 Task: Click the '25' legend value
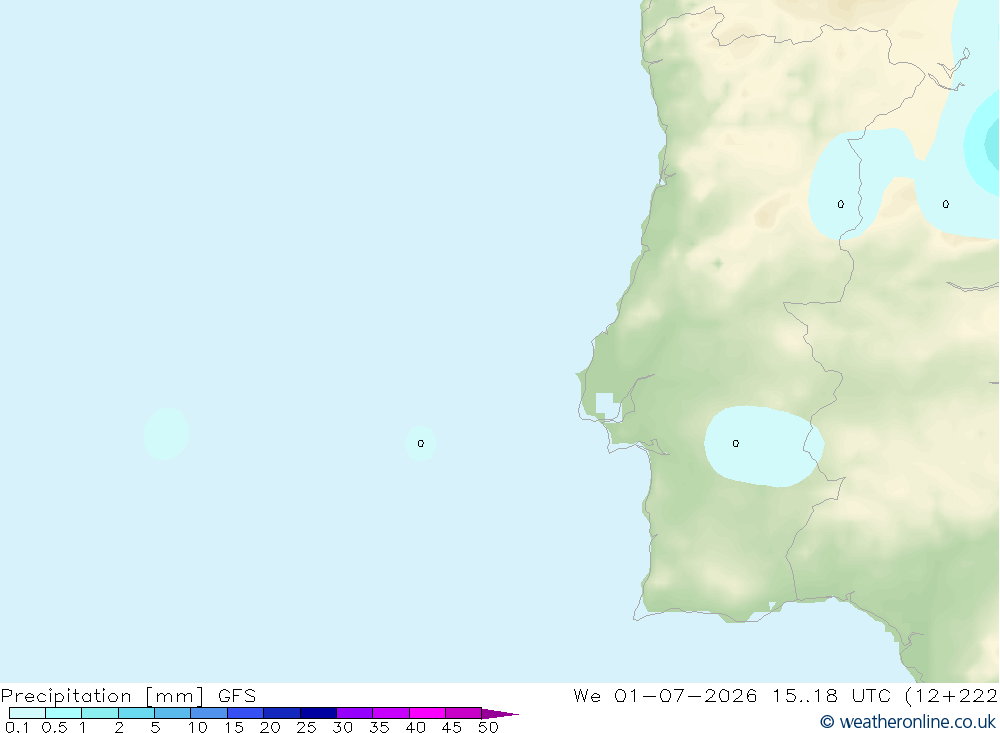pyautogui.click(x=307, y=727)
